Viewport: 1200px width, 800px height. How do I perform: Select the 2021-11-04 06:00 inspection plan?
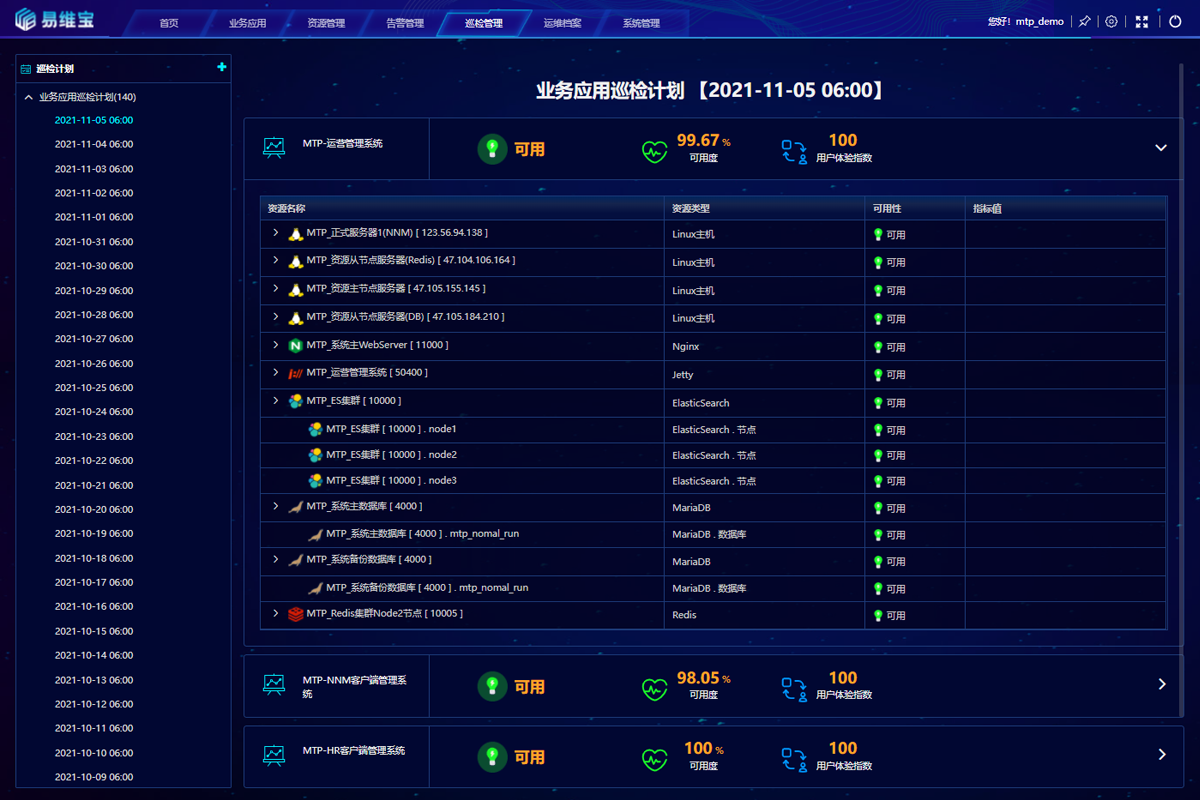[x=94, y=144]
